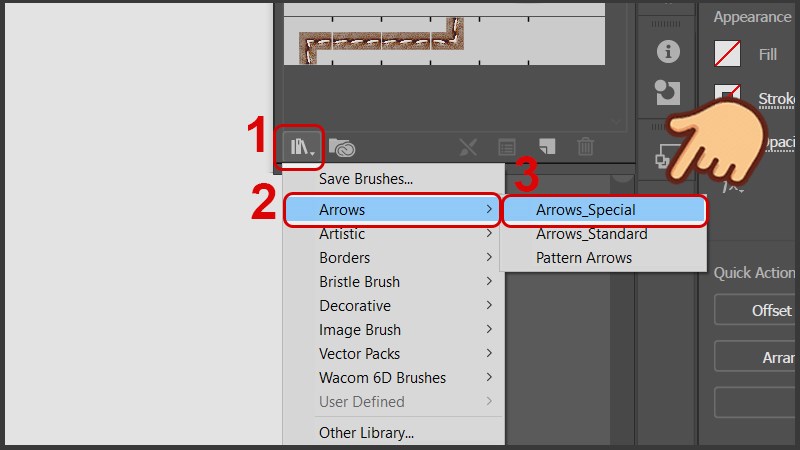Click Remove Brush Stroke icon
This screenshot has width=800, height=450.
[468, 148]
